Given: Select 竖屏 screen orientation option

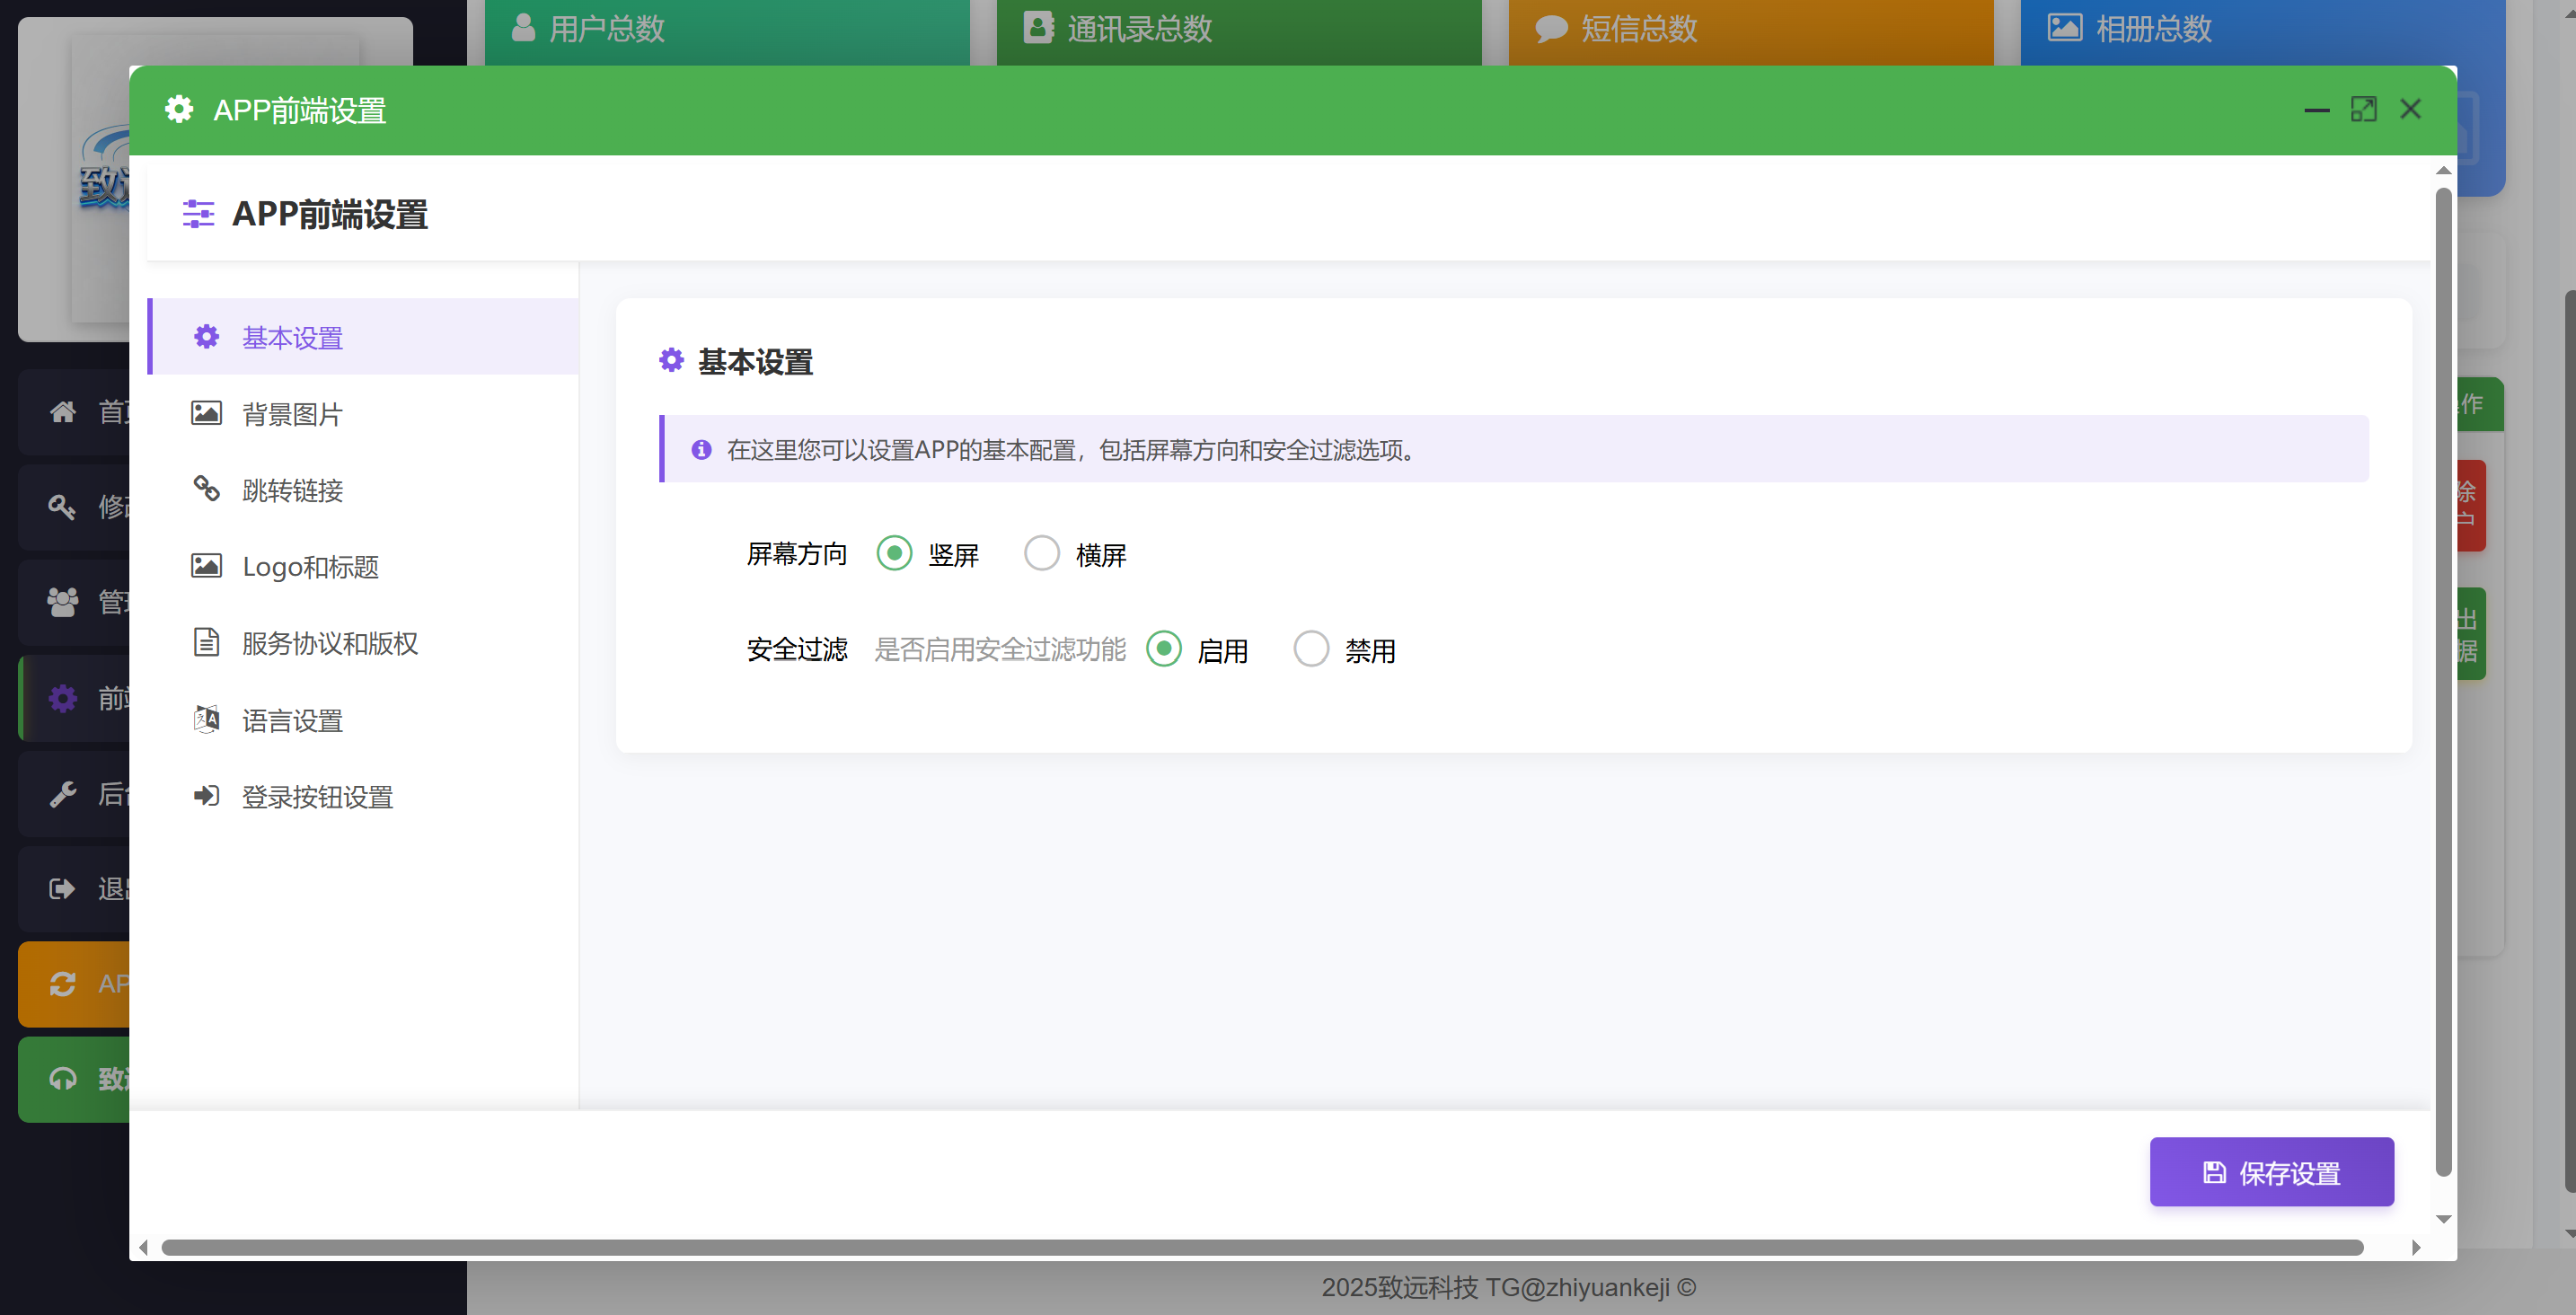Looking at the screenshot, I should (x=894, y=553).
